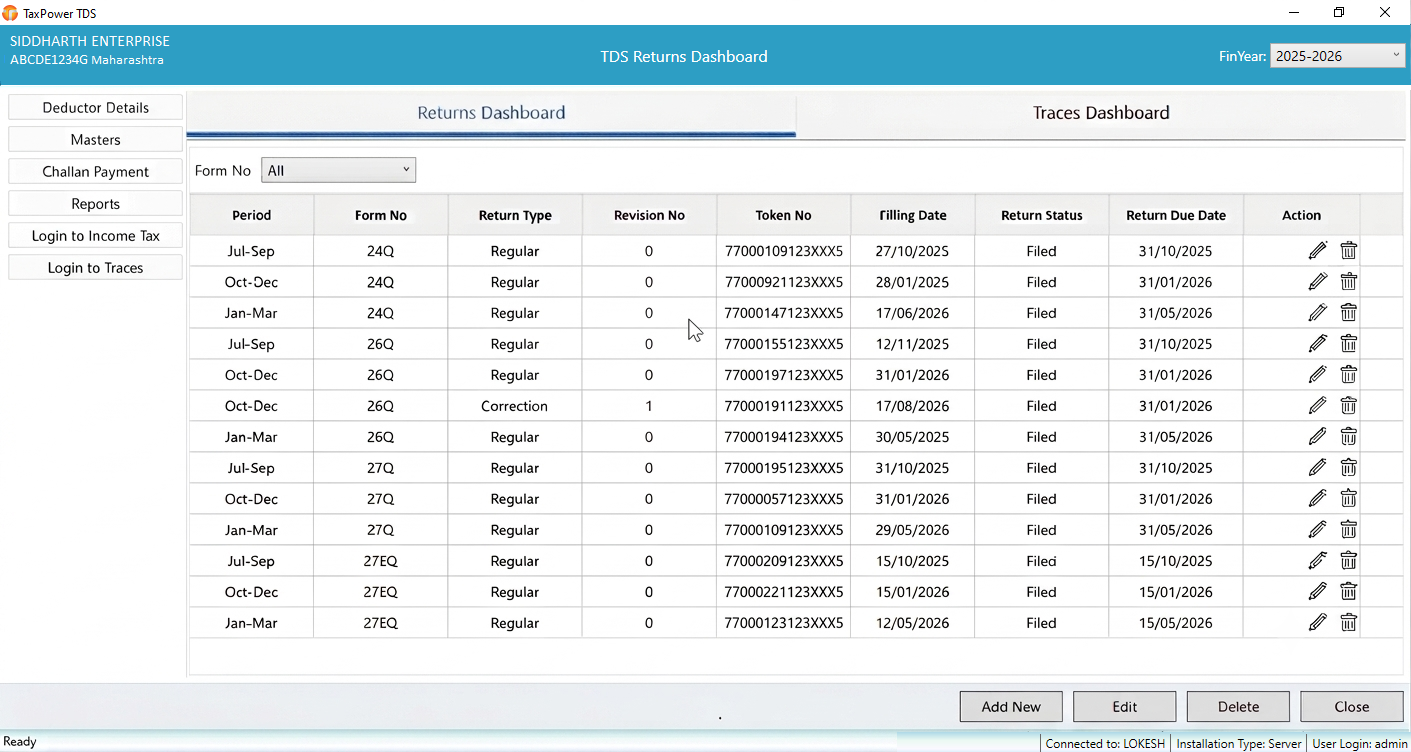Image resolution: width=1411 pixels, height=752 pixels.
Task: Edit Jul-Sep 27EQ return pencil icon
Action: (1318, 561)
